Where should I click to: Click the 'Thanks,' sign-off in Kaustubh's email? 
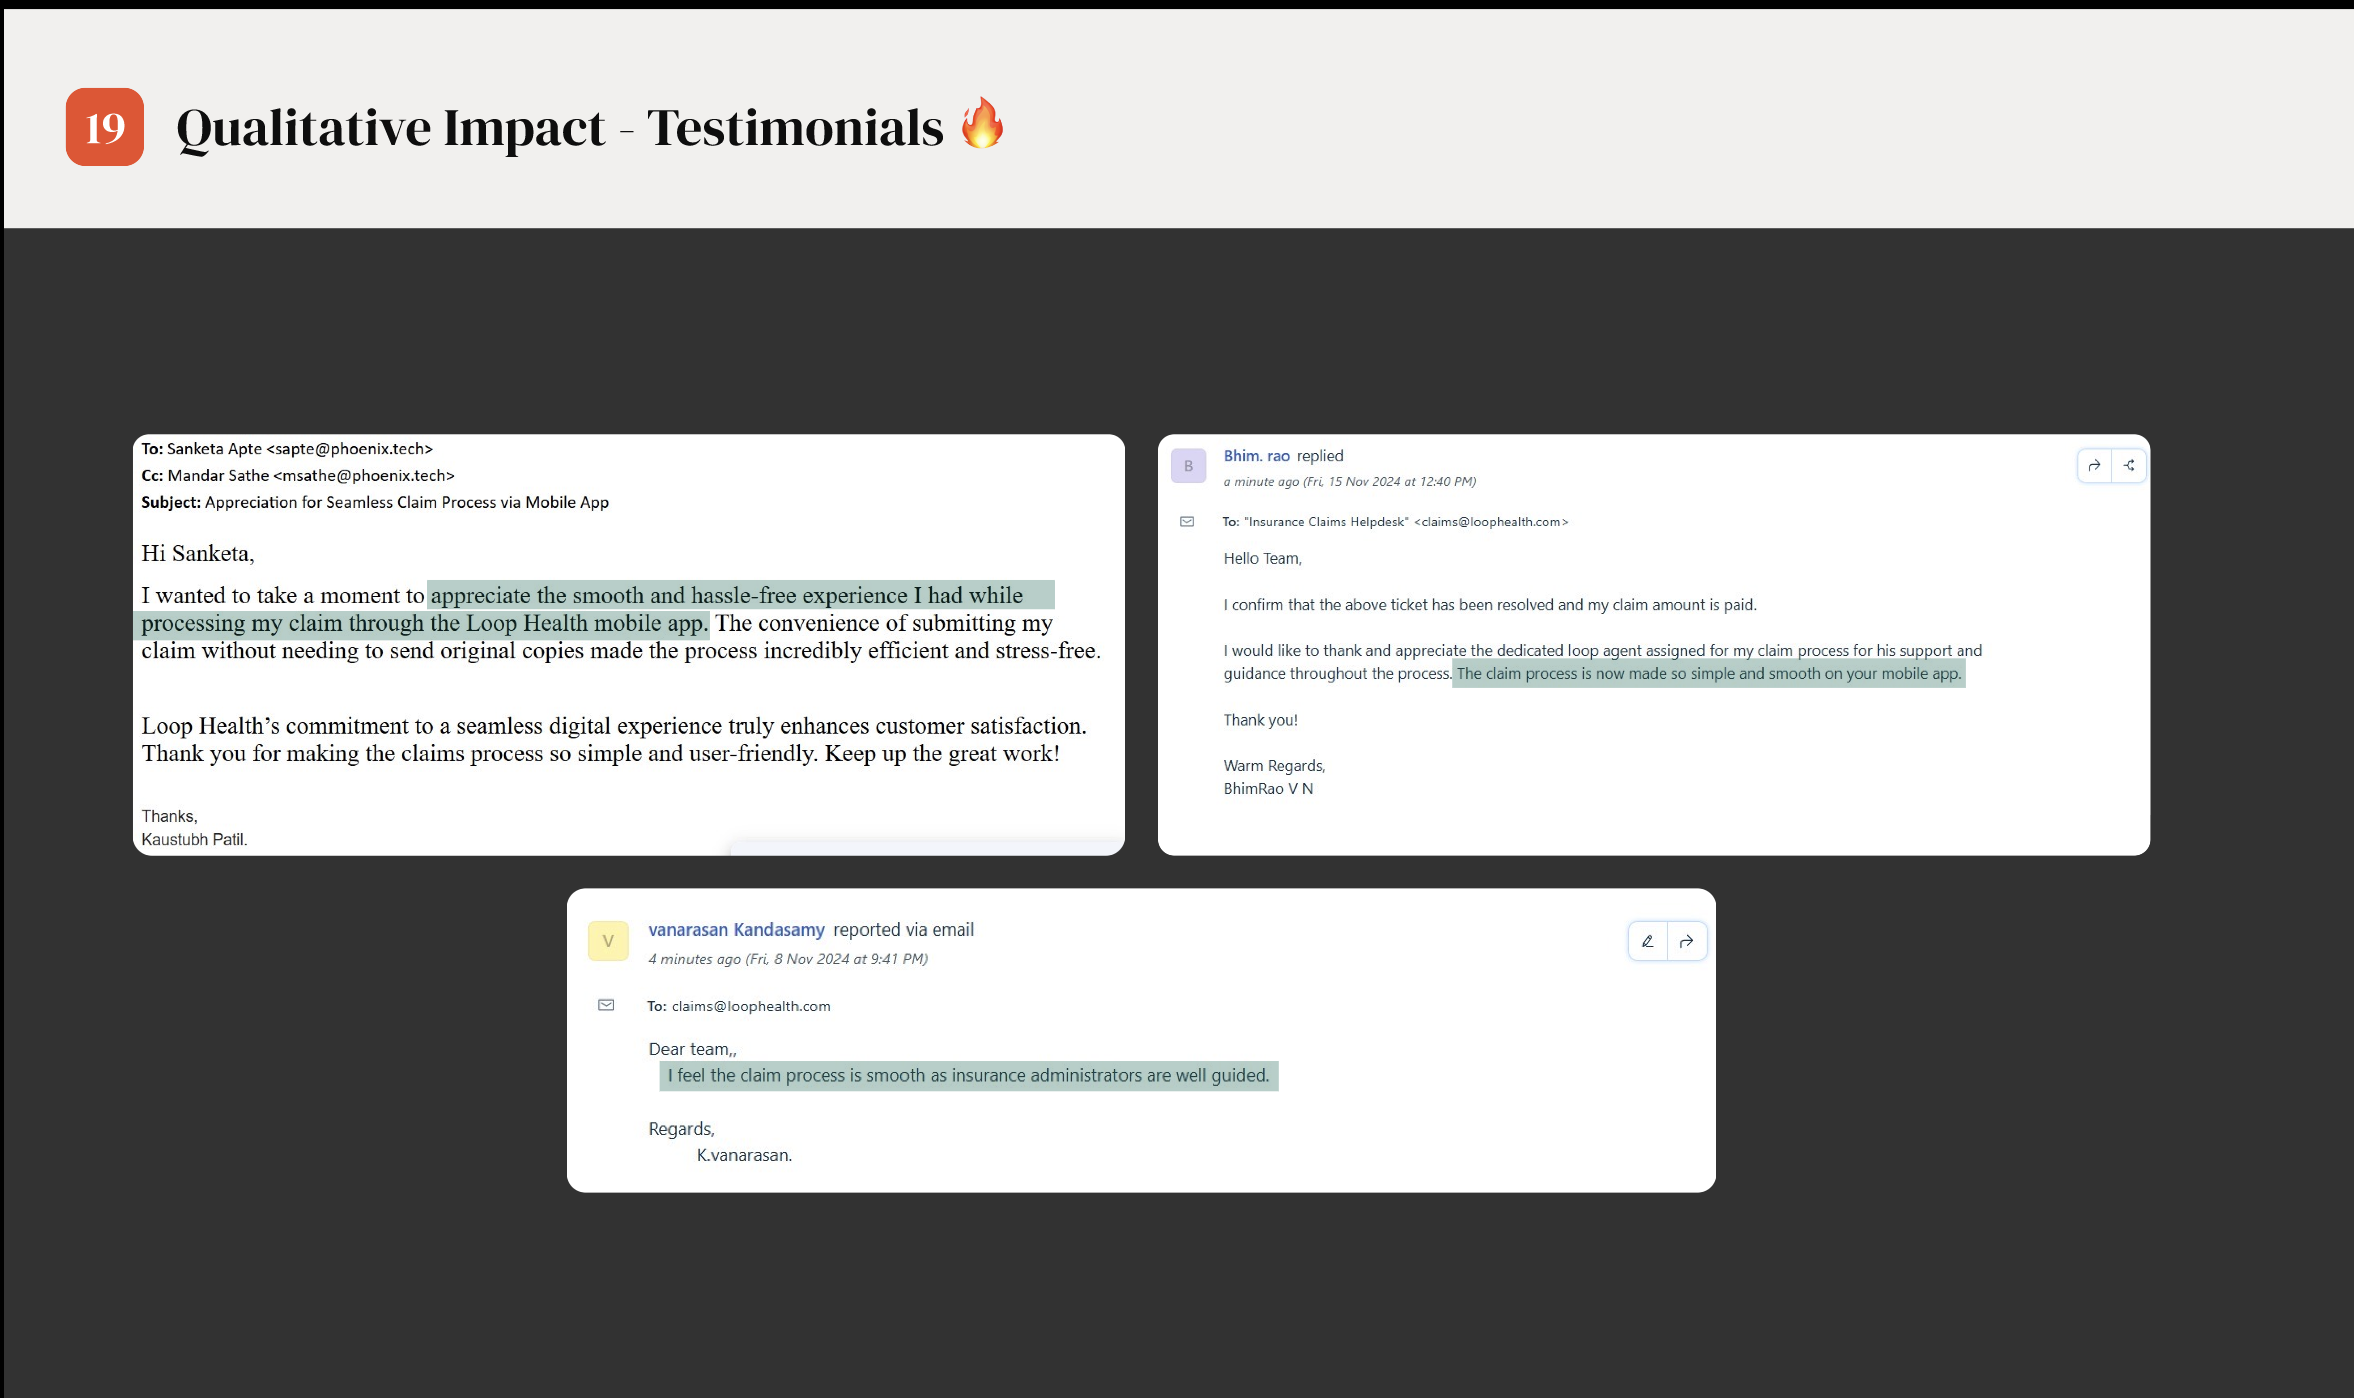coord(170,817)
